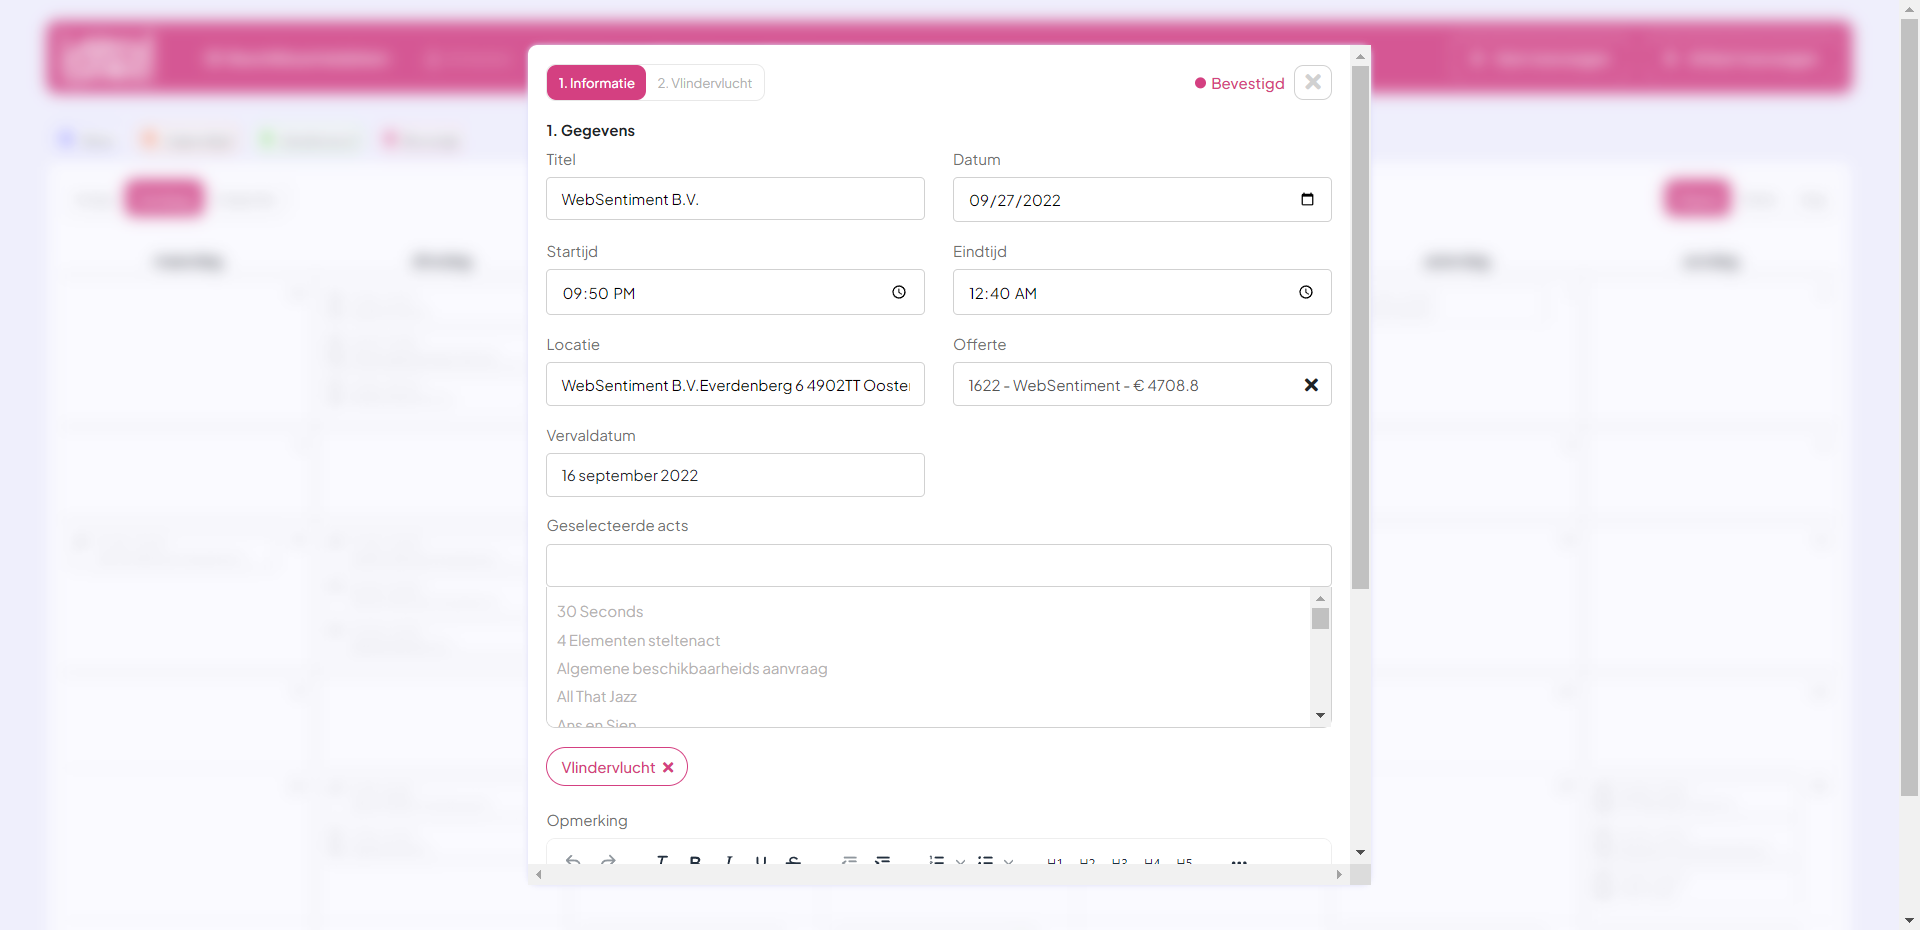Image resolution: width=1920 pixels, height=930 pixels.
Task: Open the Datum calendar picker icon
Action: point(1306,199)
